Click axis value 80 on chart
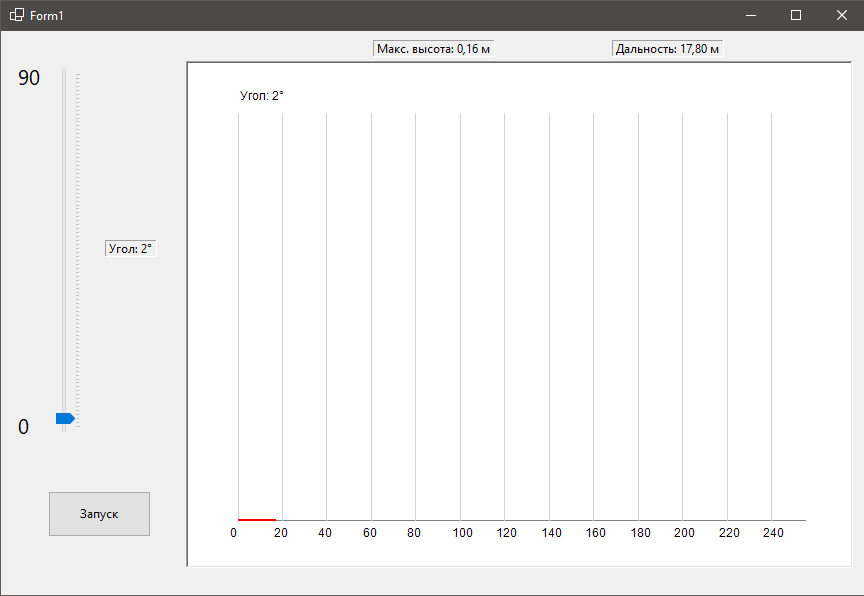 [x=414, y=533]
